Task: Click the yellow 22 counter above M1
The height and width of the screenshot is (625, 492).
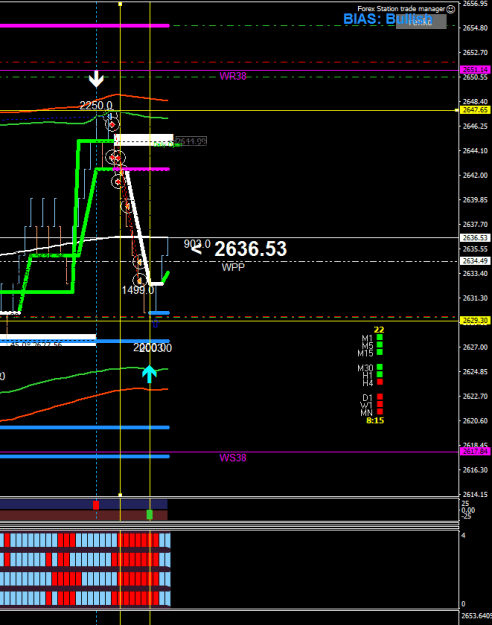Action: click(379, 330)
